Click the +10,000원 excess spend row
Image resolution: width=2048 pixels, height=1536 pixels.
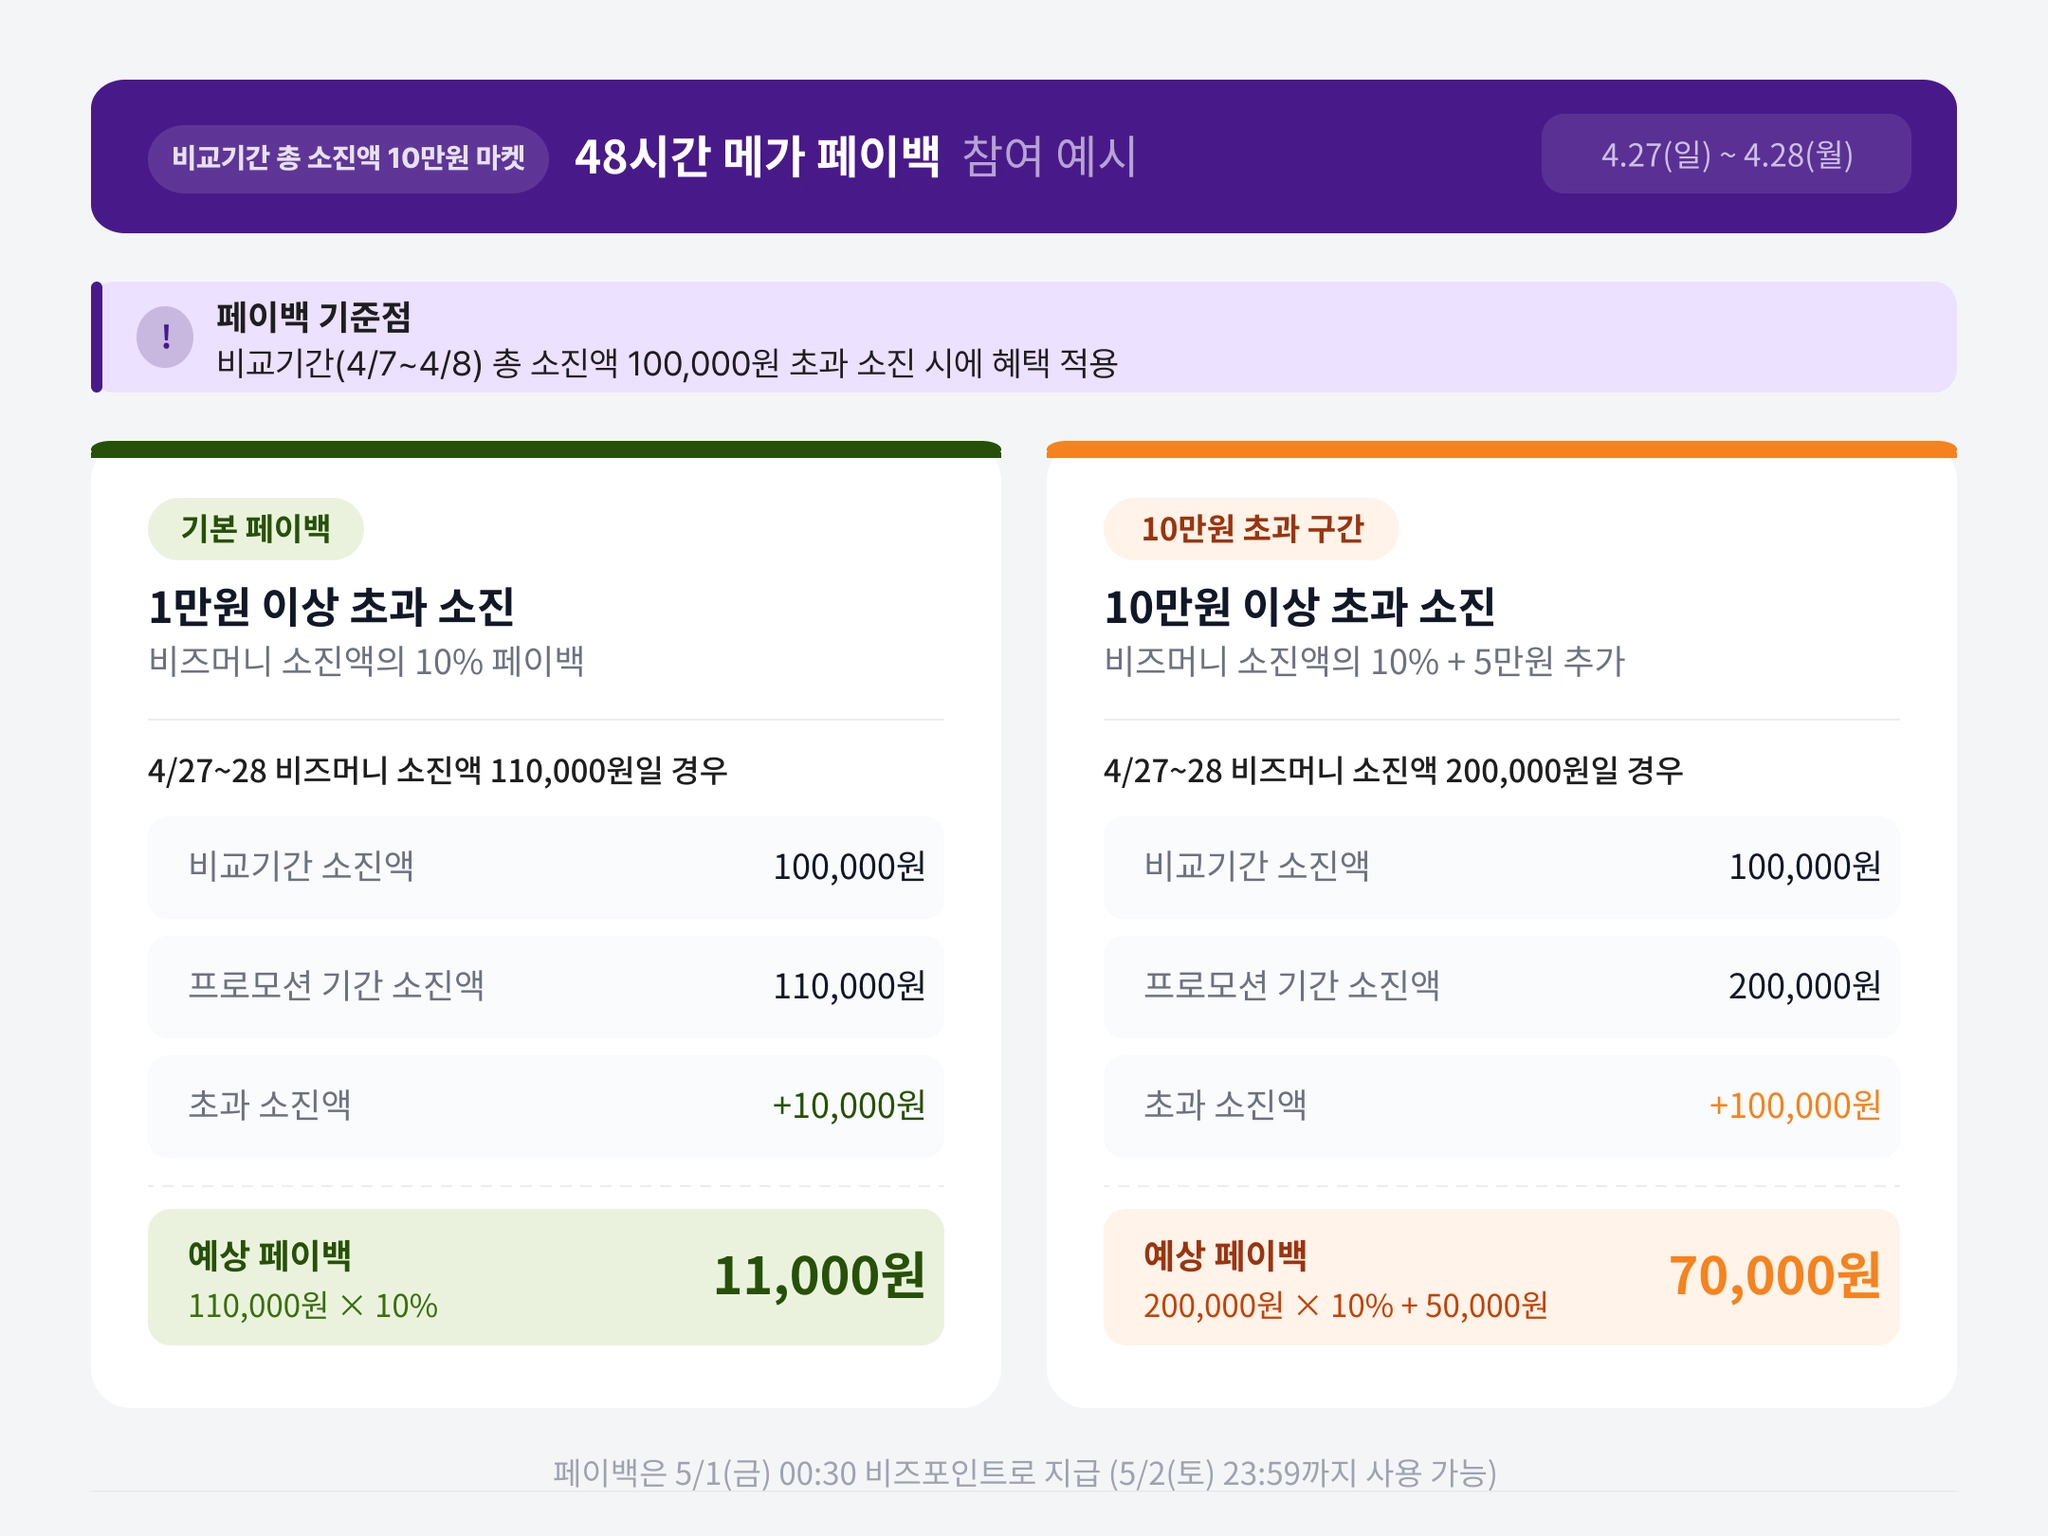click(x=545, y=1105)
